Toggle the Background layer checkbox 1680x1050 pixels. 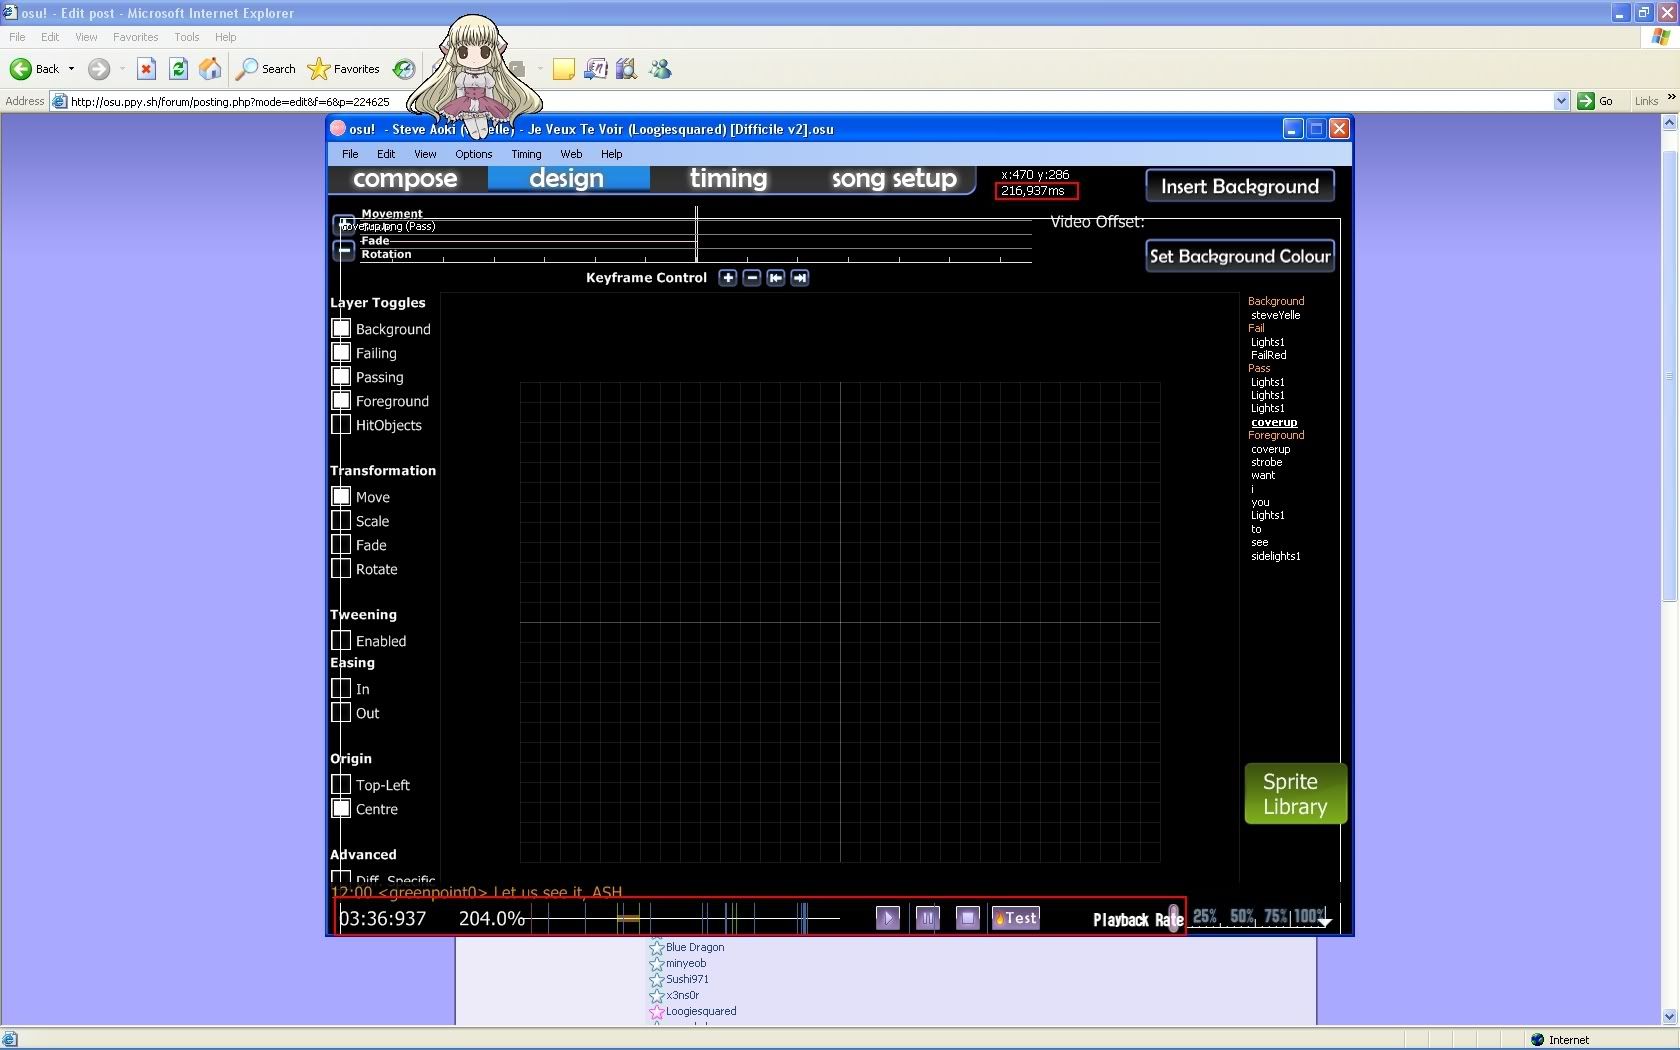coord(341,328)
